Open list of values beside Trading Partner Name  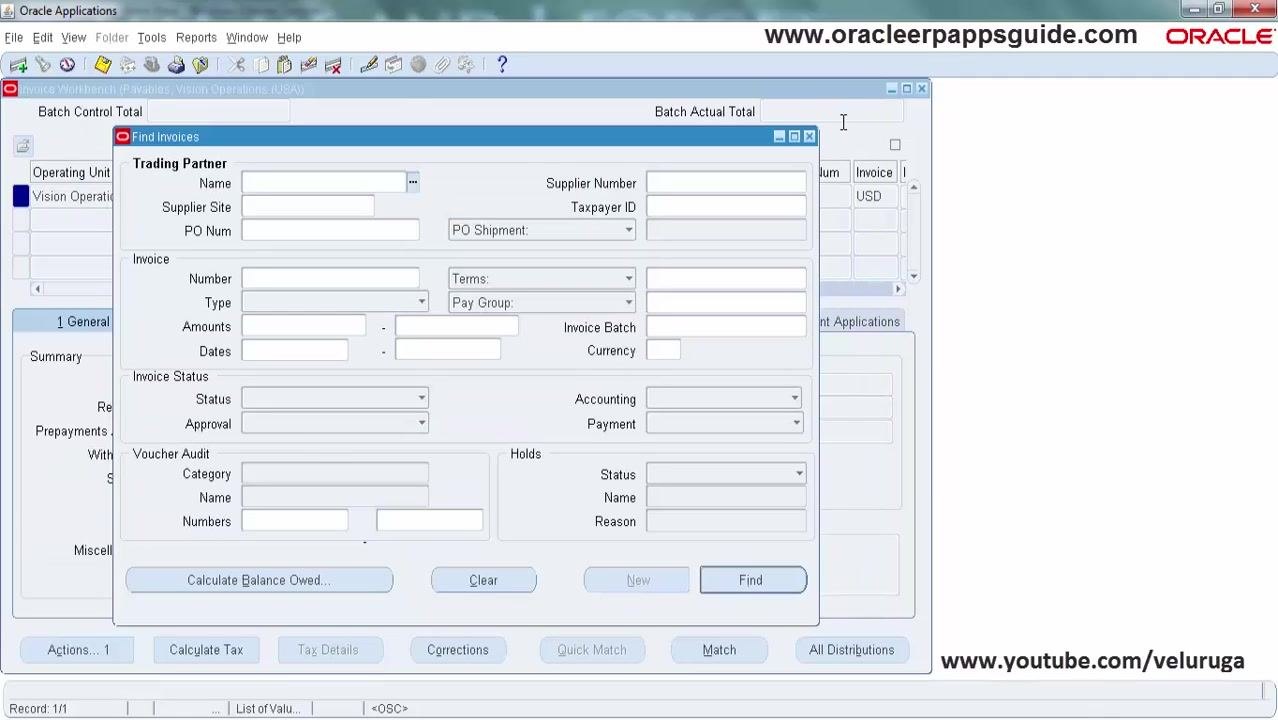[x=413, y=183]
